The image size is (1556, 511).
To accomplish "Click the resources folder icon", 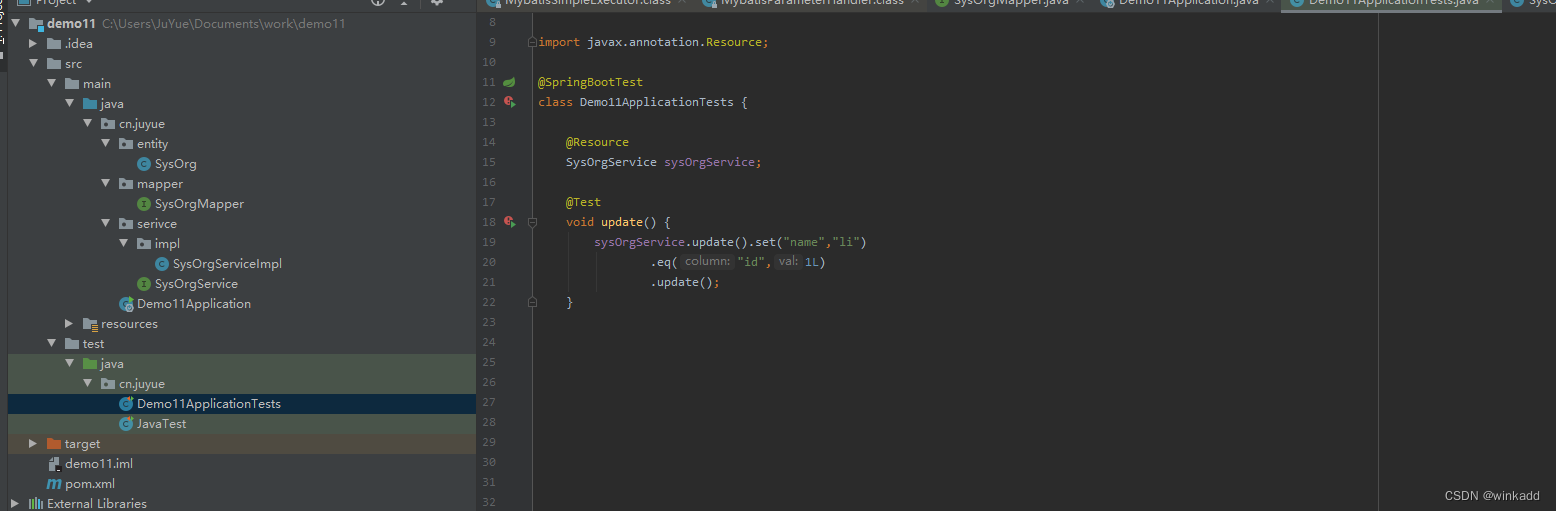I will click(x=90, y=324).
